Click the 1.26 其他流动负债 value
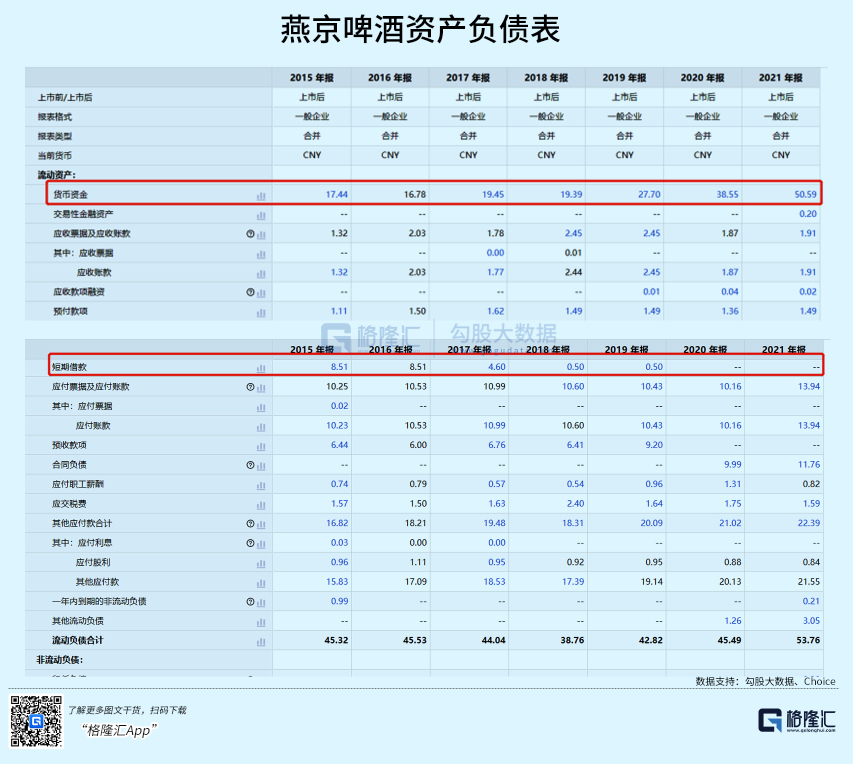The height and width of the screenshot is (764, 853). 733,621
